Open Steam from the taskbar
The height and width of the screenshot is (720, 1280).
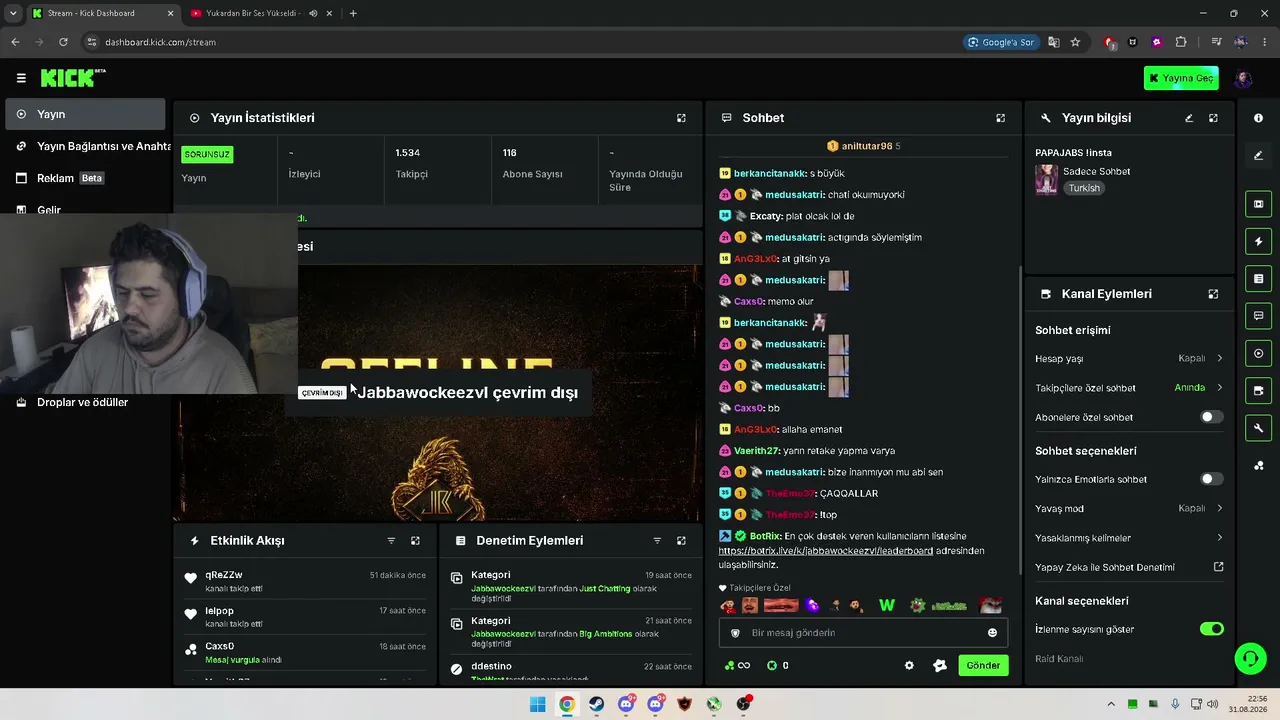coord(597,704)
